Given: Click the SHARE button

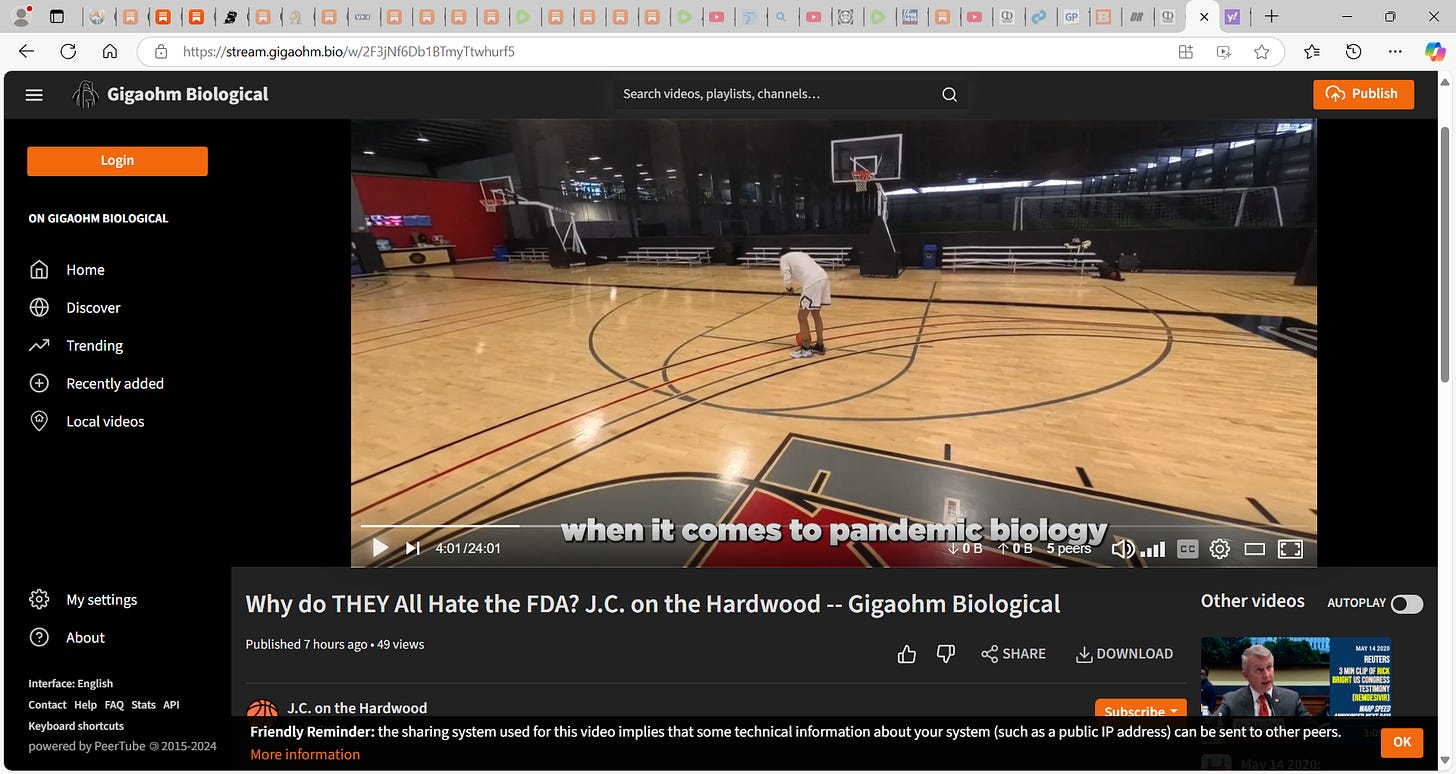Looking at the screenshot, I should [x=1013, y=654].
